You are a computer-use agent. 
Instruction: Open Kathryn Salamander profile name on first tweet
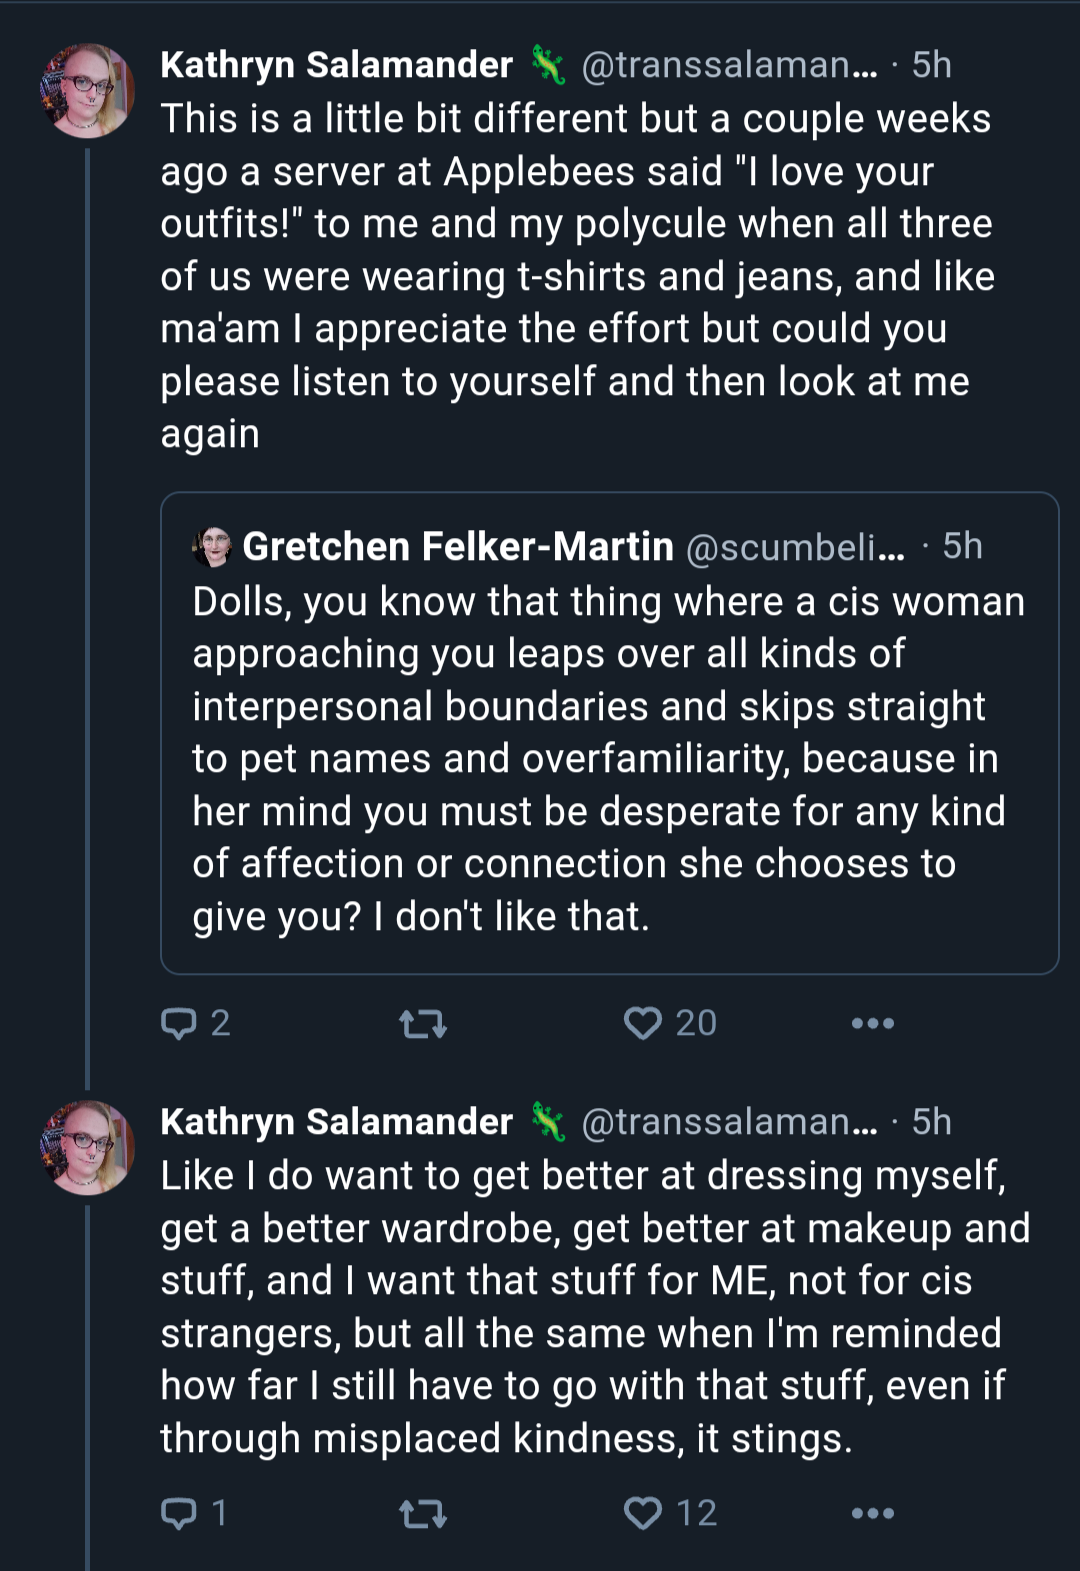[337, 65]
